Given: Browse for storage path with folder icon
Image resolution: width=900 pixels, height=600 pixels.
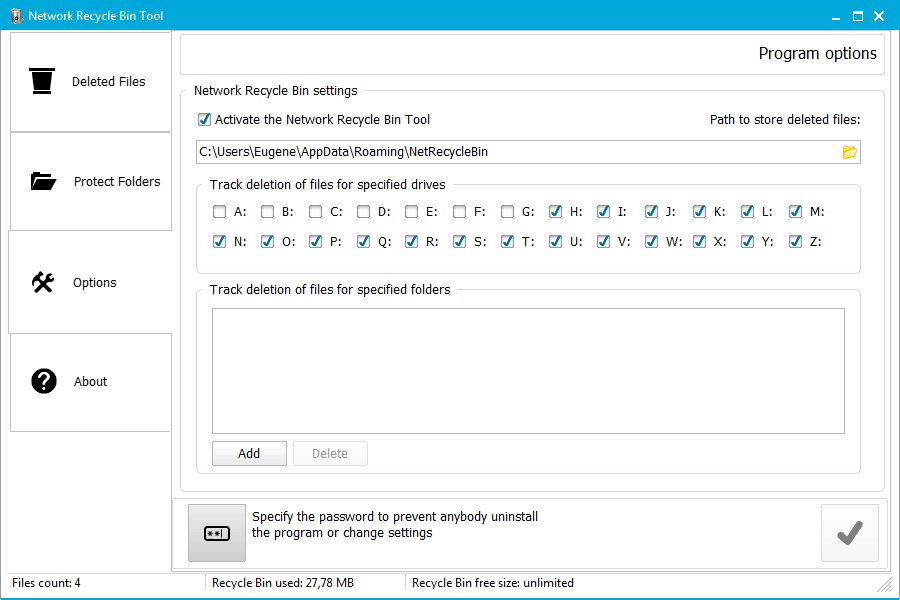Looking at the screenshot, I should pos(850,152).
